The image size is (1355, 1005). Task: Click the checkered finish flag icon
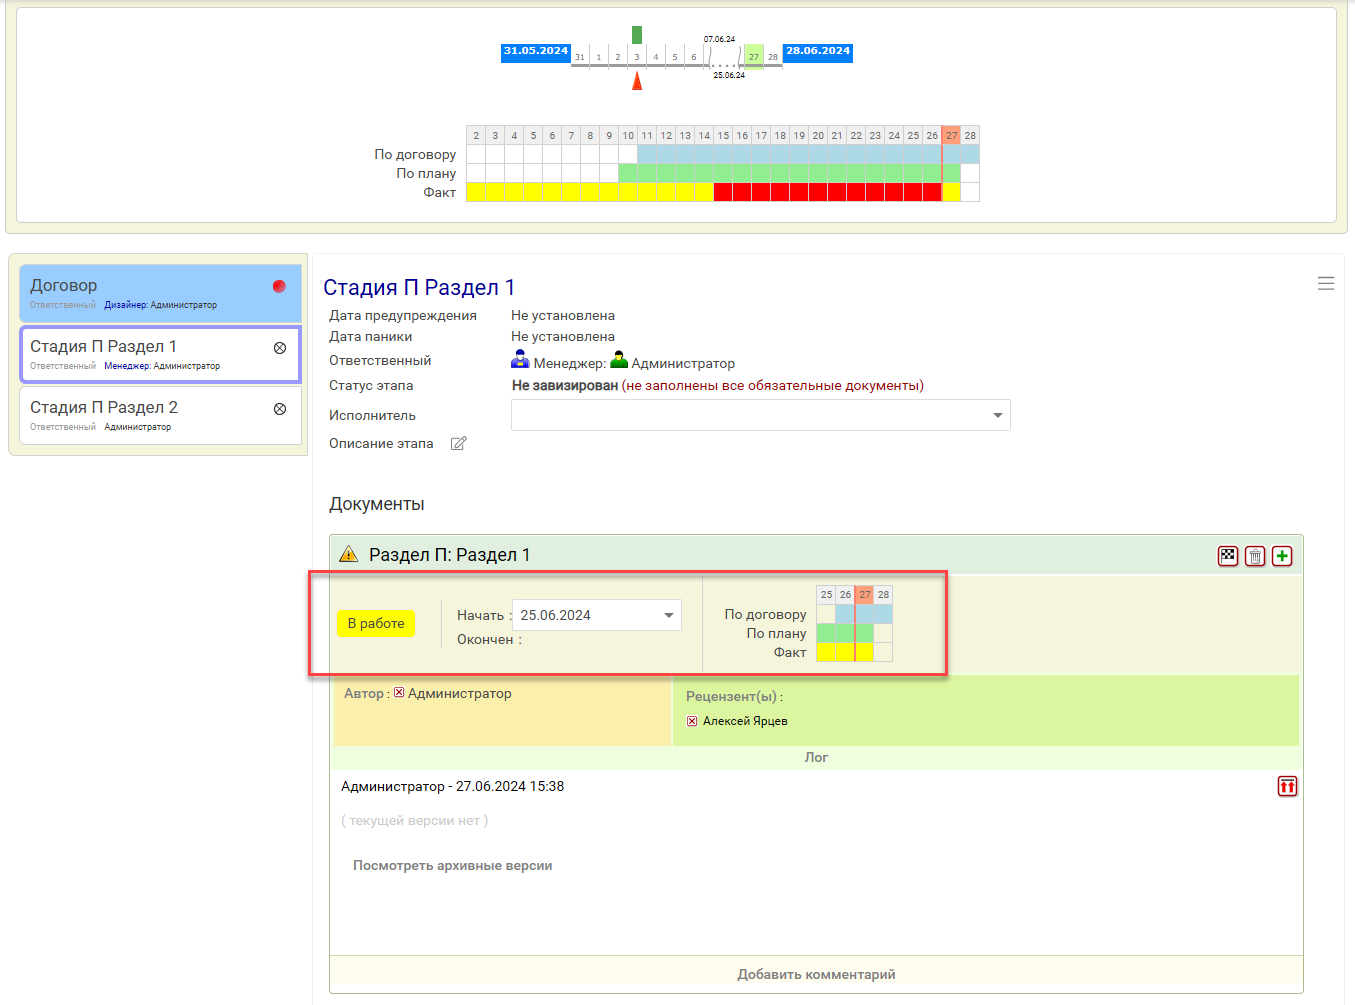click(x=1228, y=556)
